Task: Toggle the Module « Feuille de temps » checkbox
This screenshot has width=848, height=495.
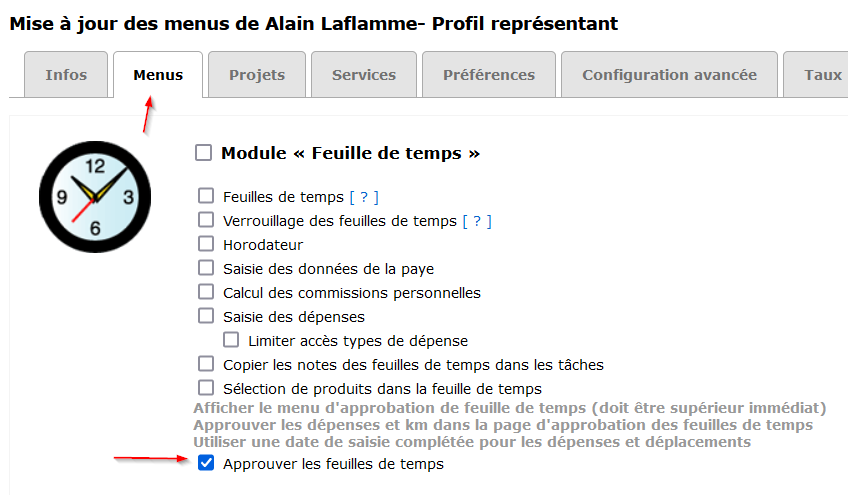Action: [x=204, y=153]
